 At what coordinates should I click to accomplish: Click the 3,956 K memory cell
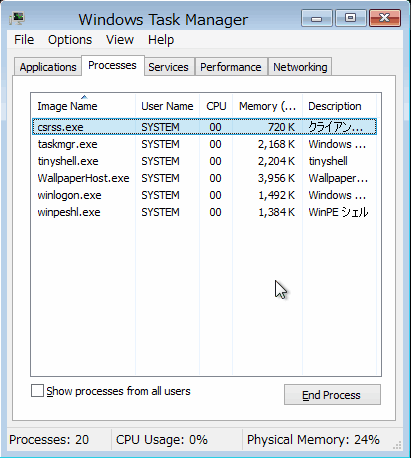coord(276,178)
